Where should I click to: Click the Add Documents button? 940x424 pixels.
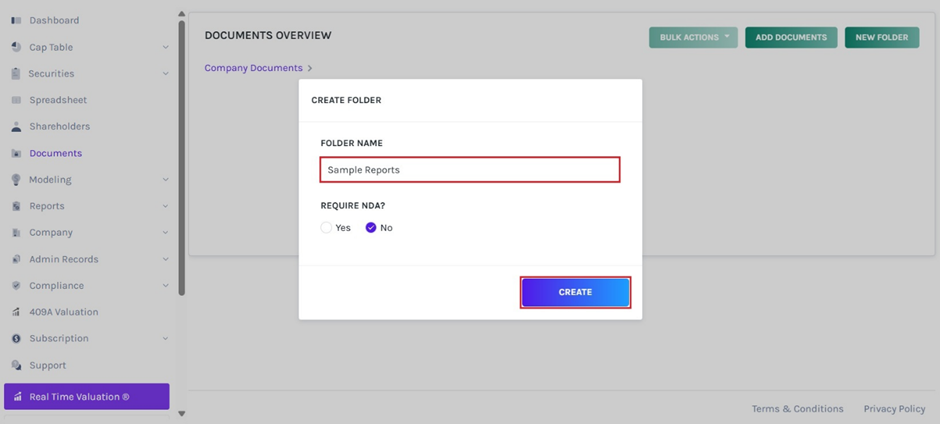pos(791,37)
